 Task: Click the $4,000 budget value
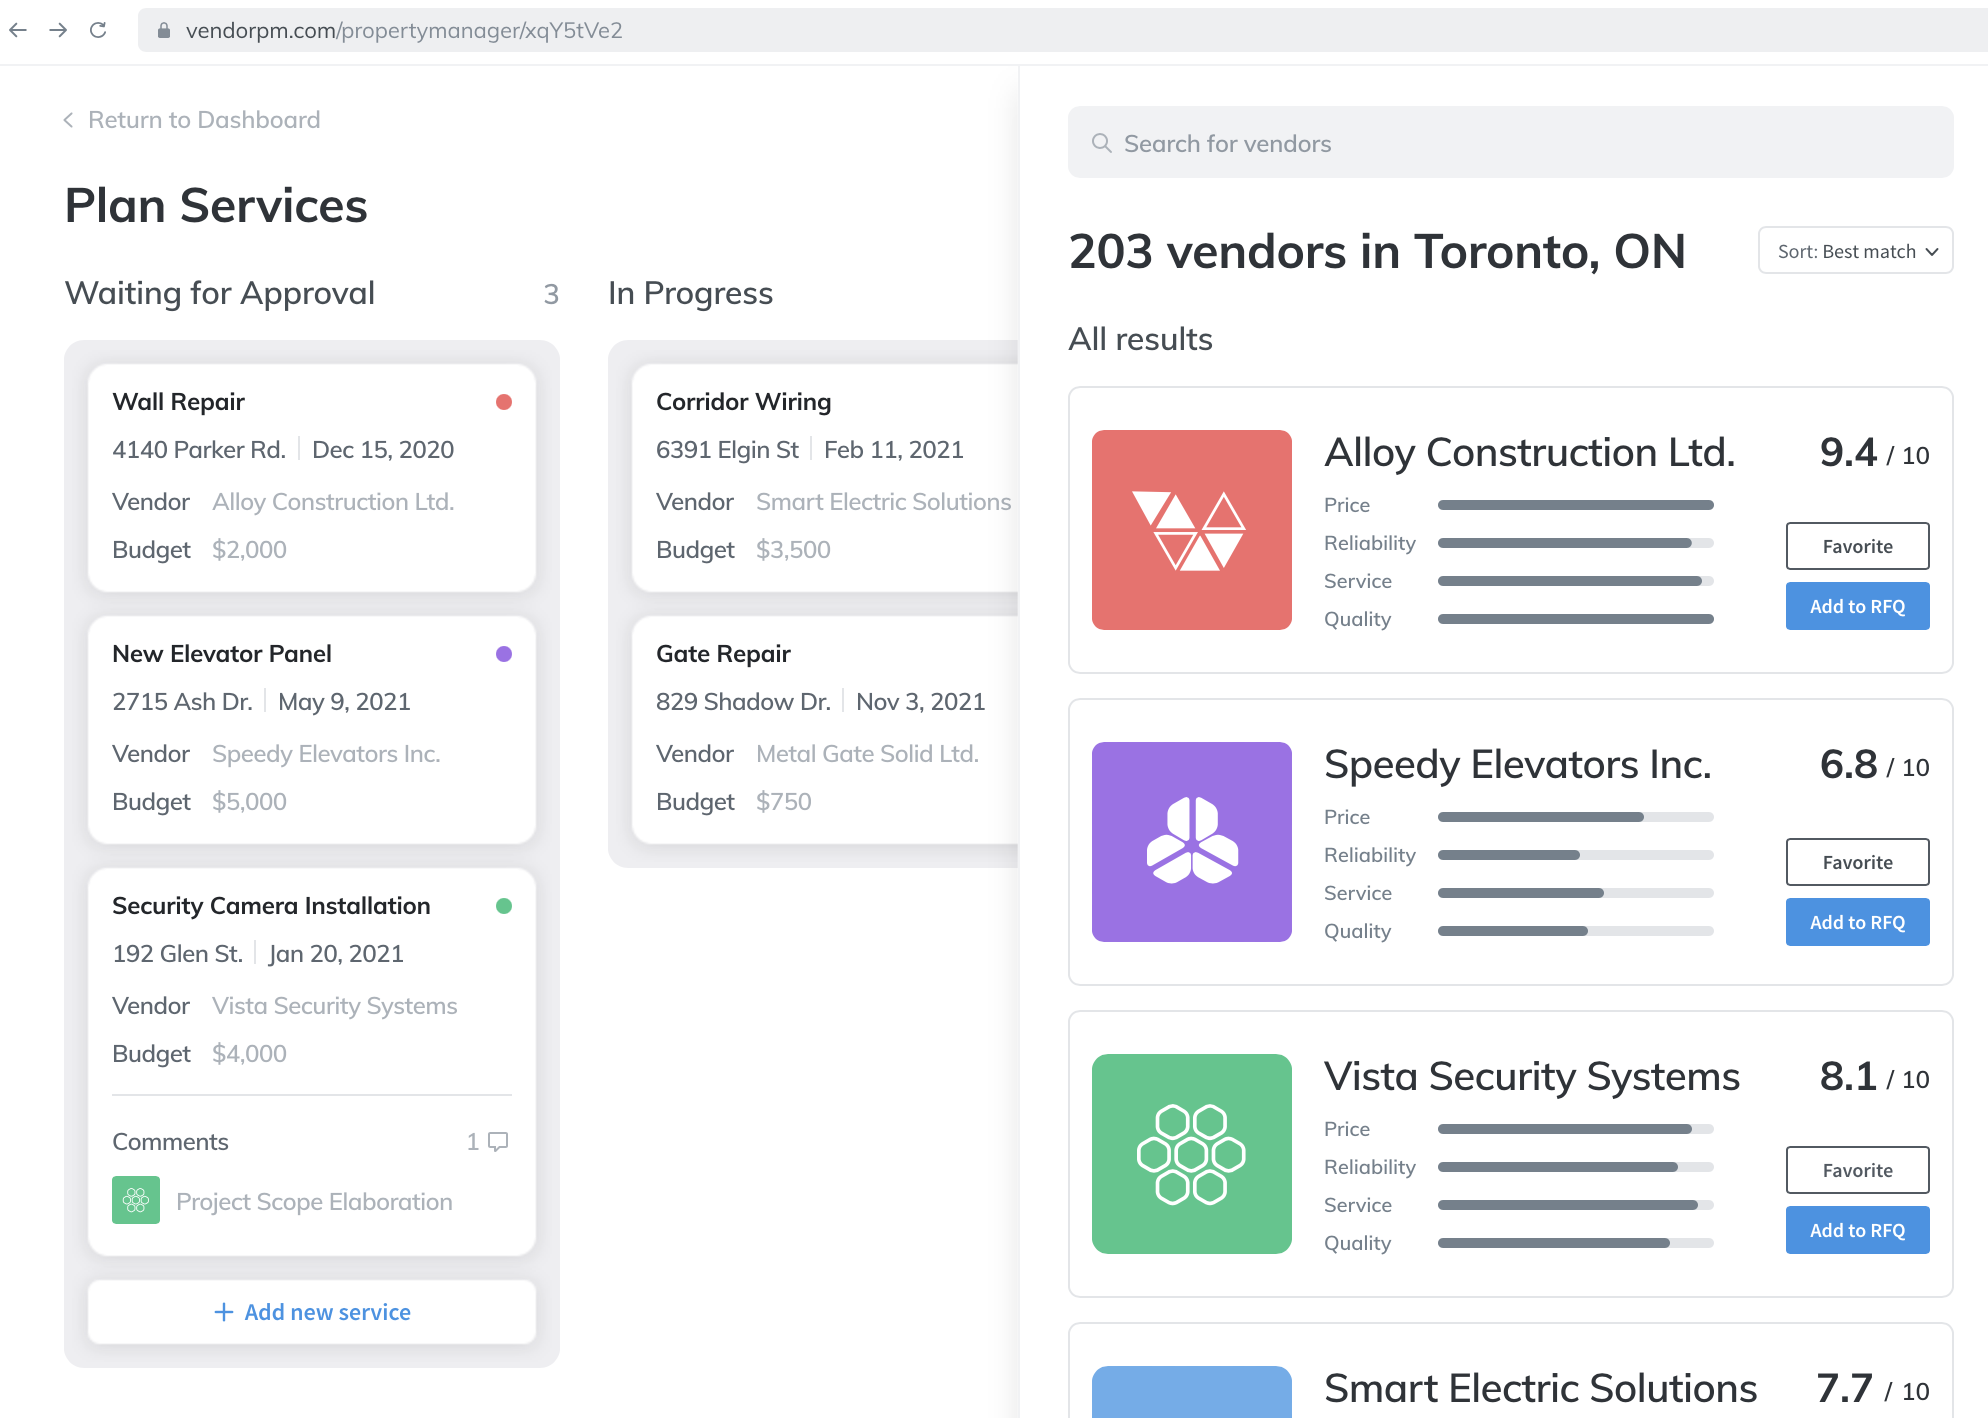coord(249,1054)
